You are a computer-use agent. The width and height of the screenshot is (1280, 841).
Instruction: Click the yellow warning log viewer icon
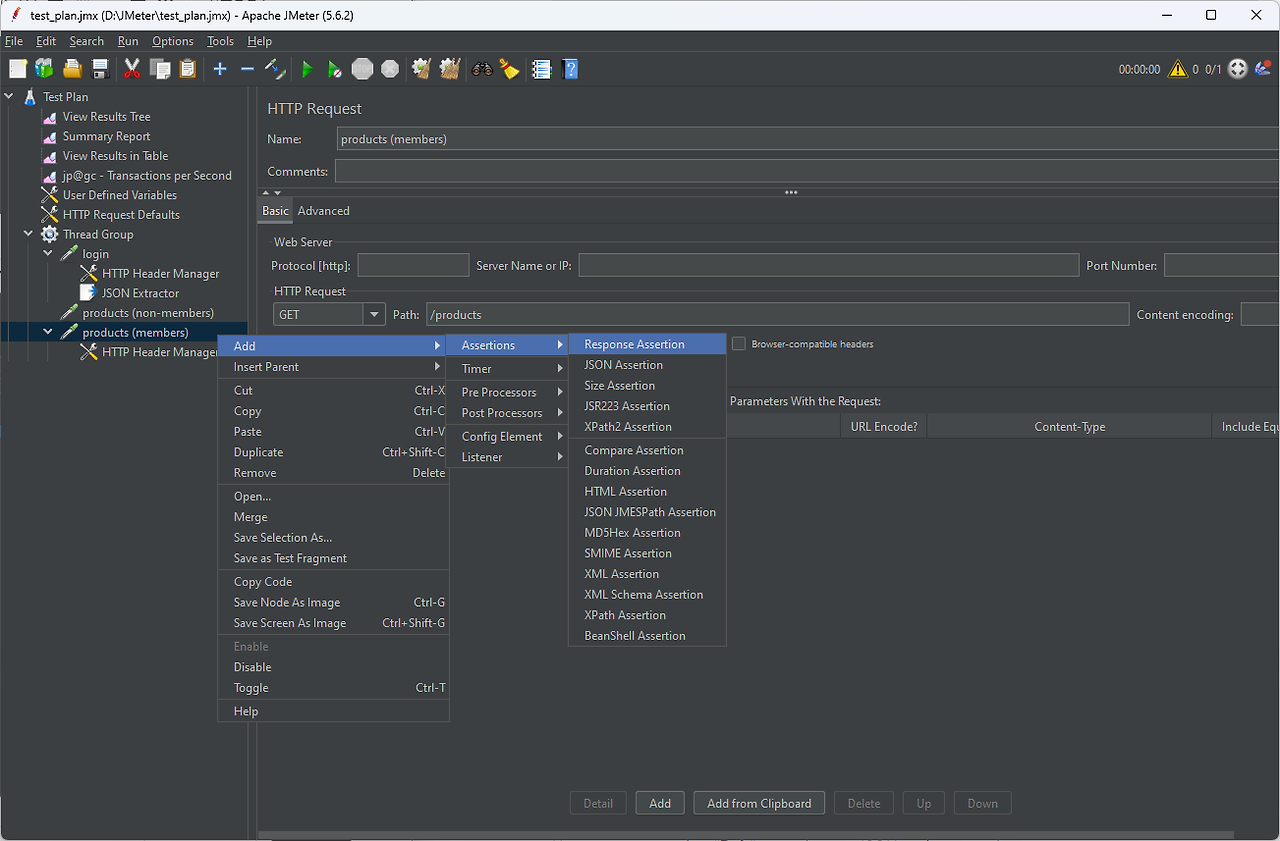click(x=1178, y=69)
